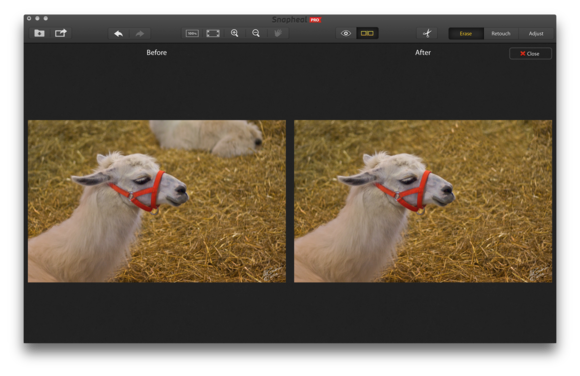The image size is (580, 376).
Task: Close the before/after comparison
Action: [530, 54]
